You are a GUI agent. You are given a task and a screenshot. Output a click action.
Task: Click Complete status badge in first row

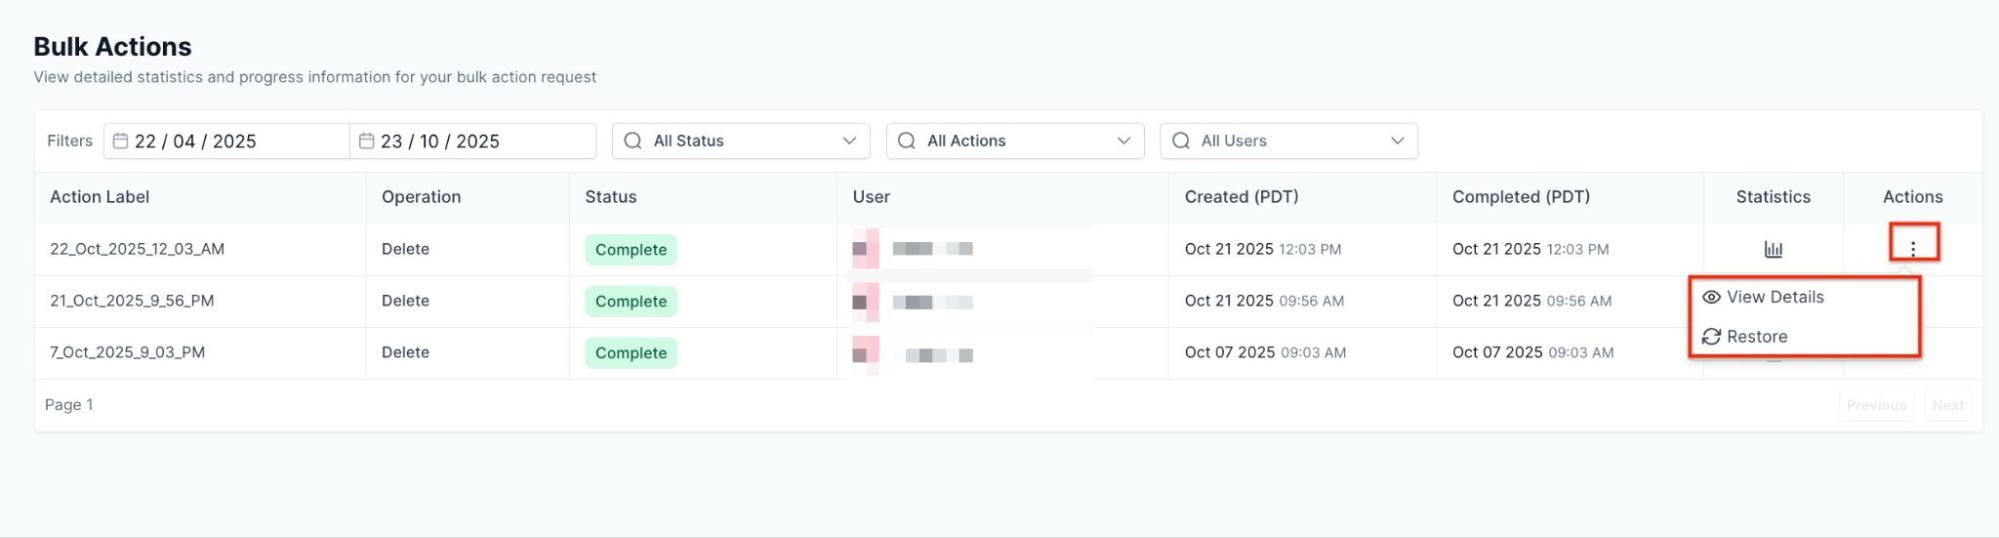click(630, 250)
